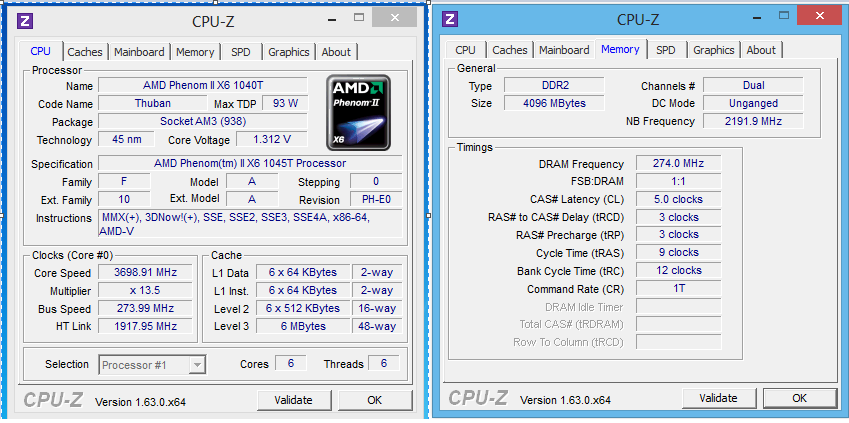This screenshot has width=849, height=423.
Task: Click the Max TDP value 93 W
Action: click(285, 103)
